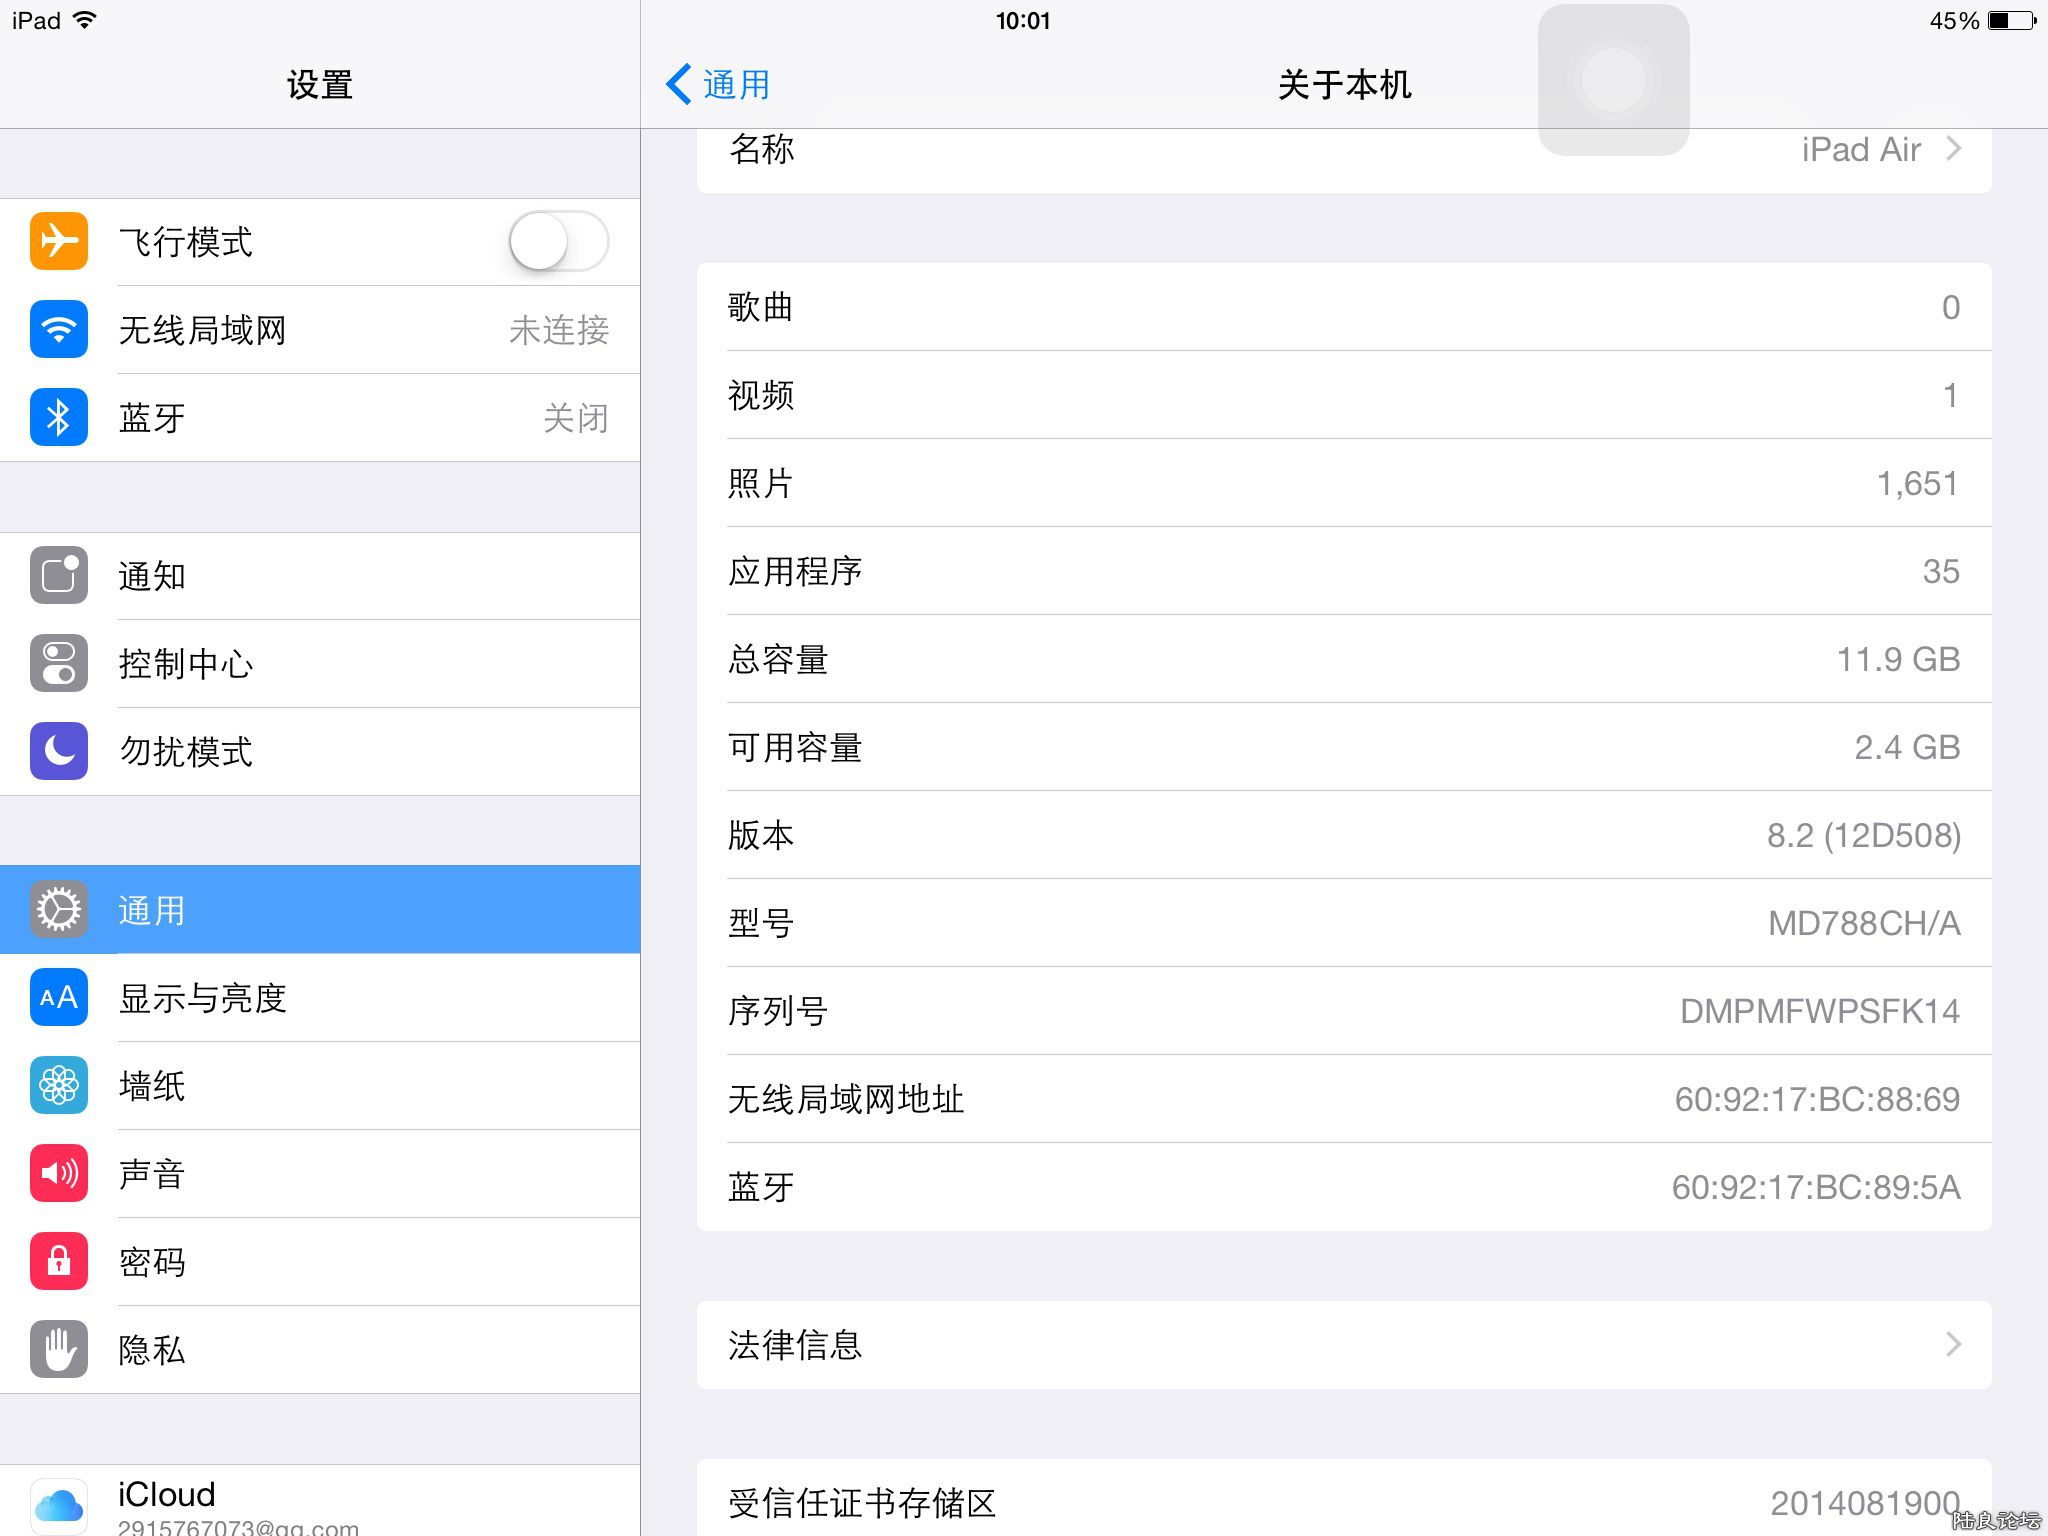The image size is (2048, 1536).
Task: Tap the Sounds (声音) speaker icon
Action: (59, 1173)
